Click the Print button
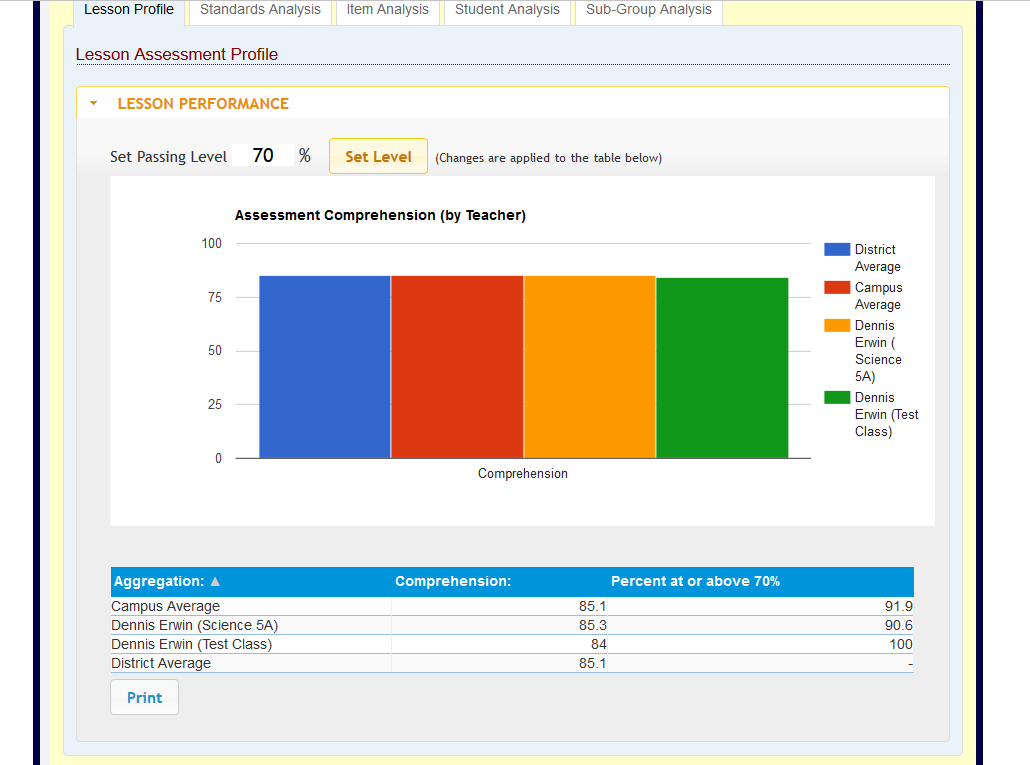Viewport: 1030px width, 765px height. tap(144, 698)
